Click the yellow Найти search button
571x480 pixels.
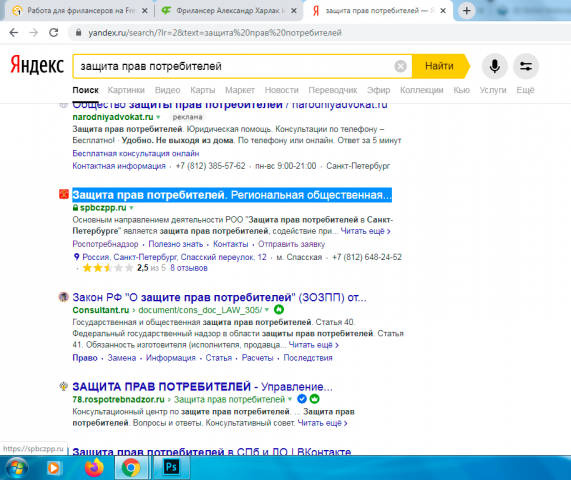coord(440,66)
